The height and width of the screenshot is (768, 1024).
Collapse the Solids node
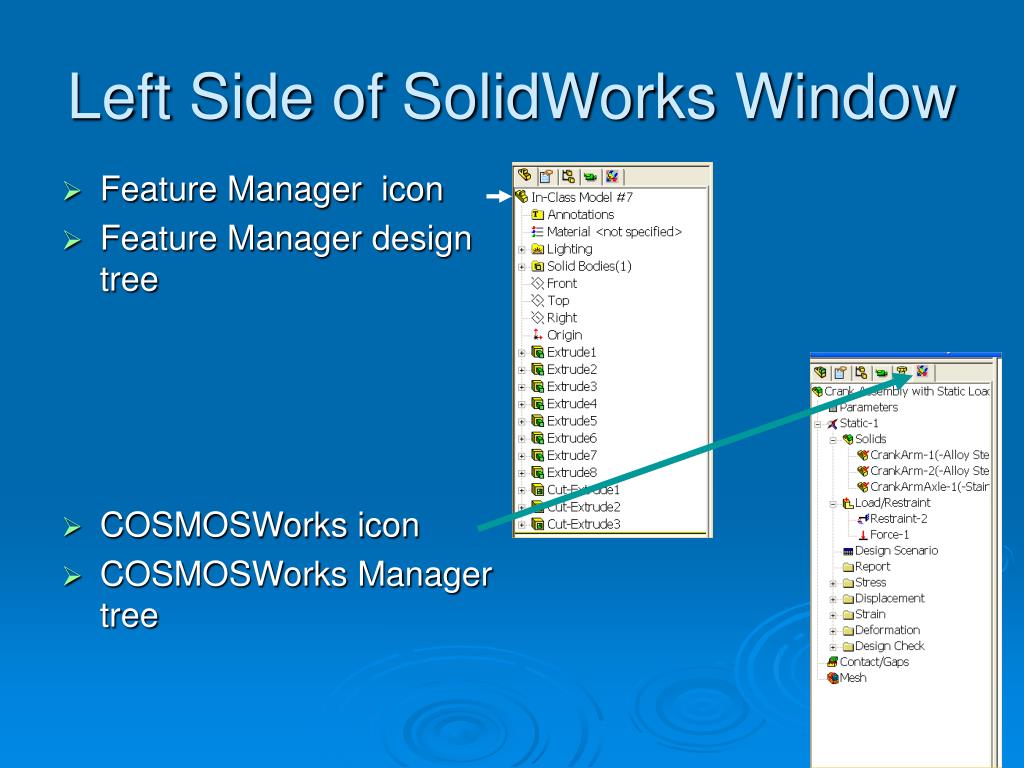click(x=833, y=440)
